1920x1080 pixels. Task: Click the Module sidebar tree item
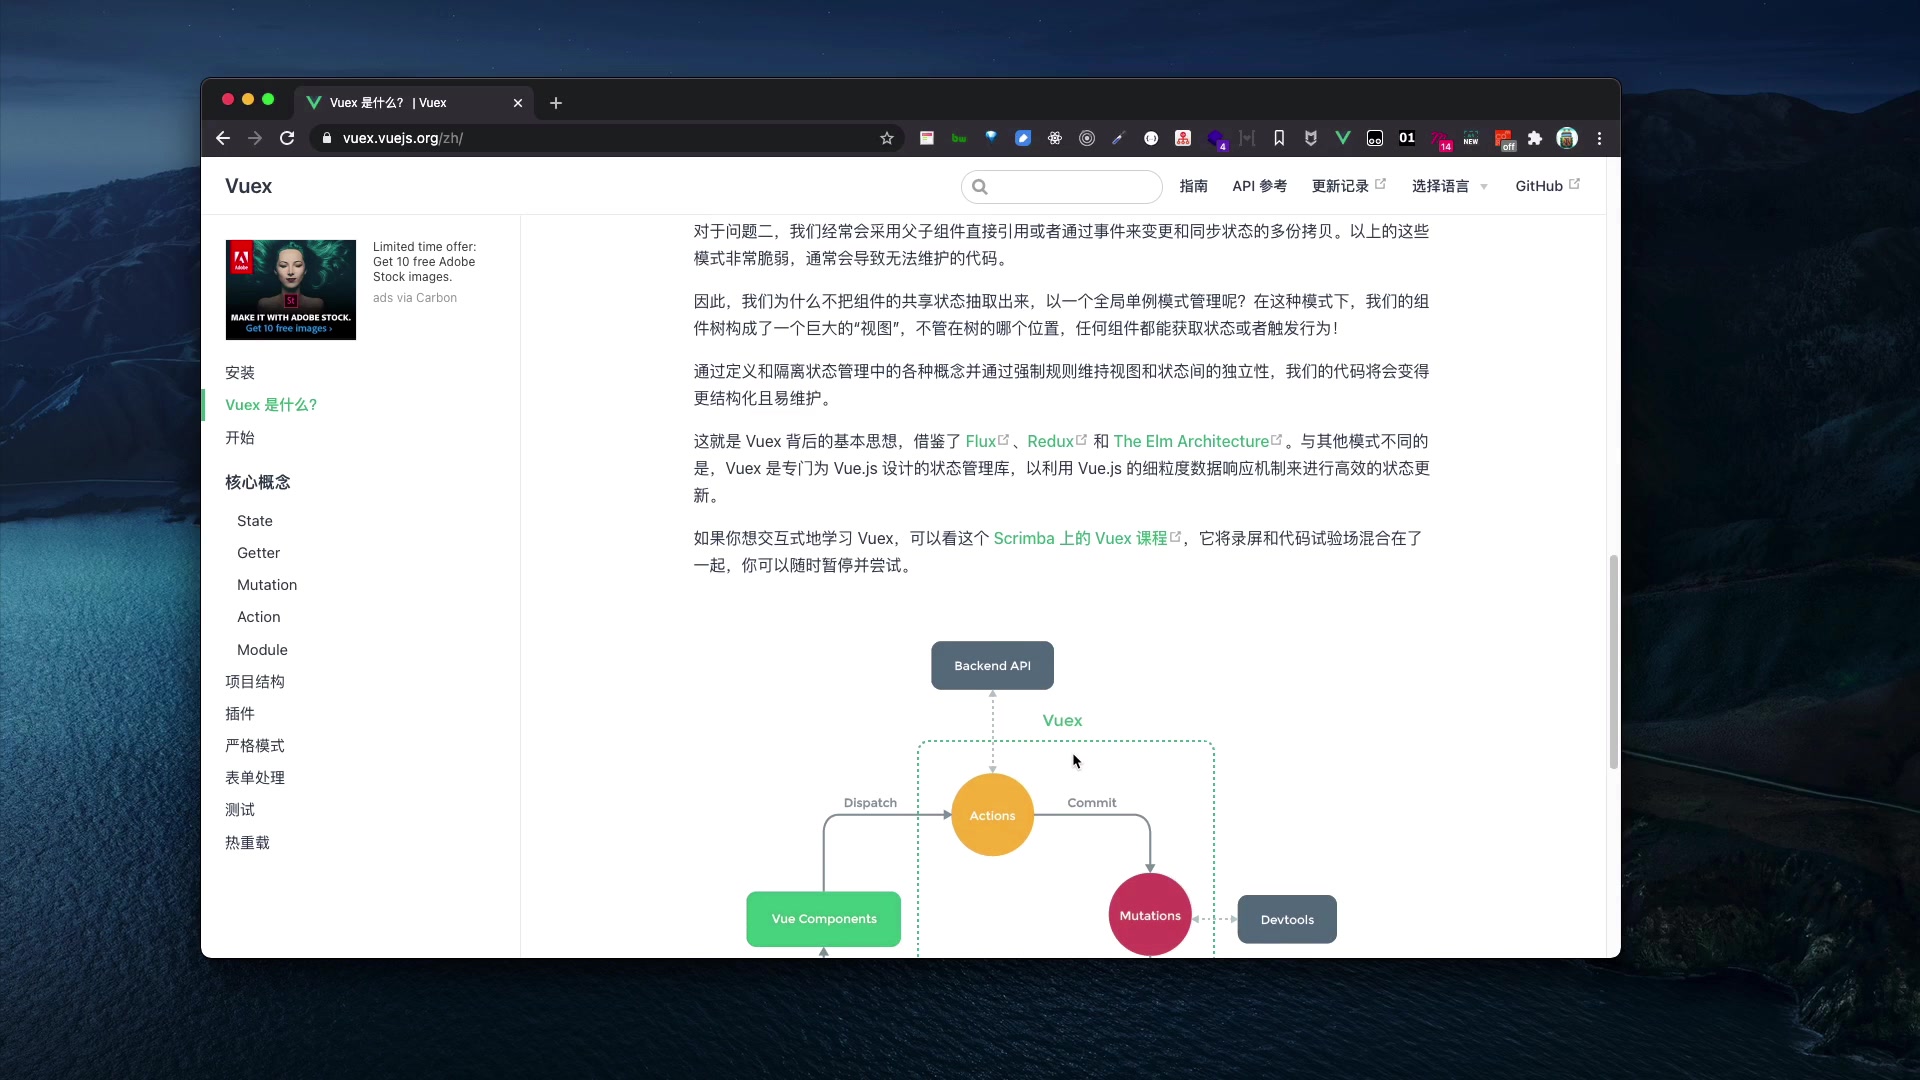coord(262,649)
